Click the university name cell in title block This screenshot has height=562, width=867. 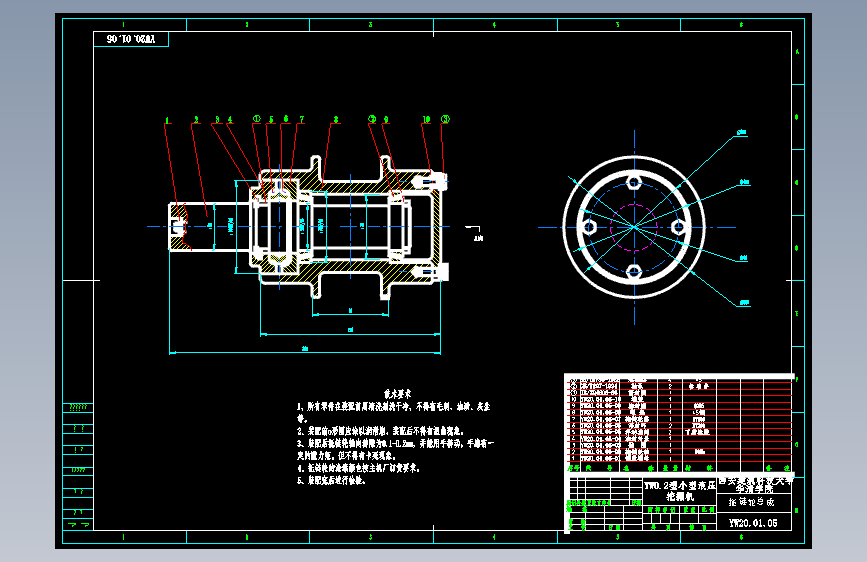[x=755, y=485]
